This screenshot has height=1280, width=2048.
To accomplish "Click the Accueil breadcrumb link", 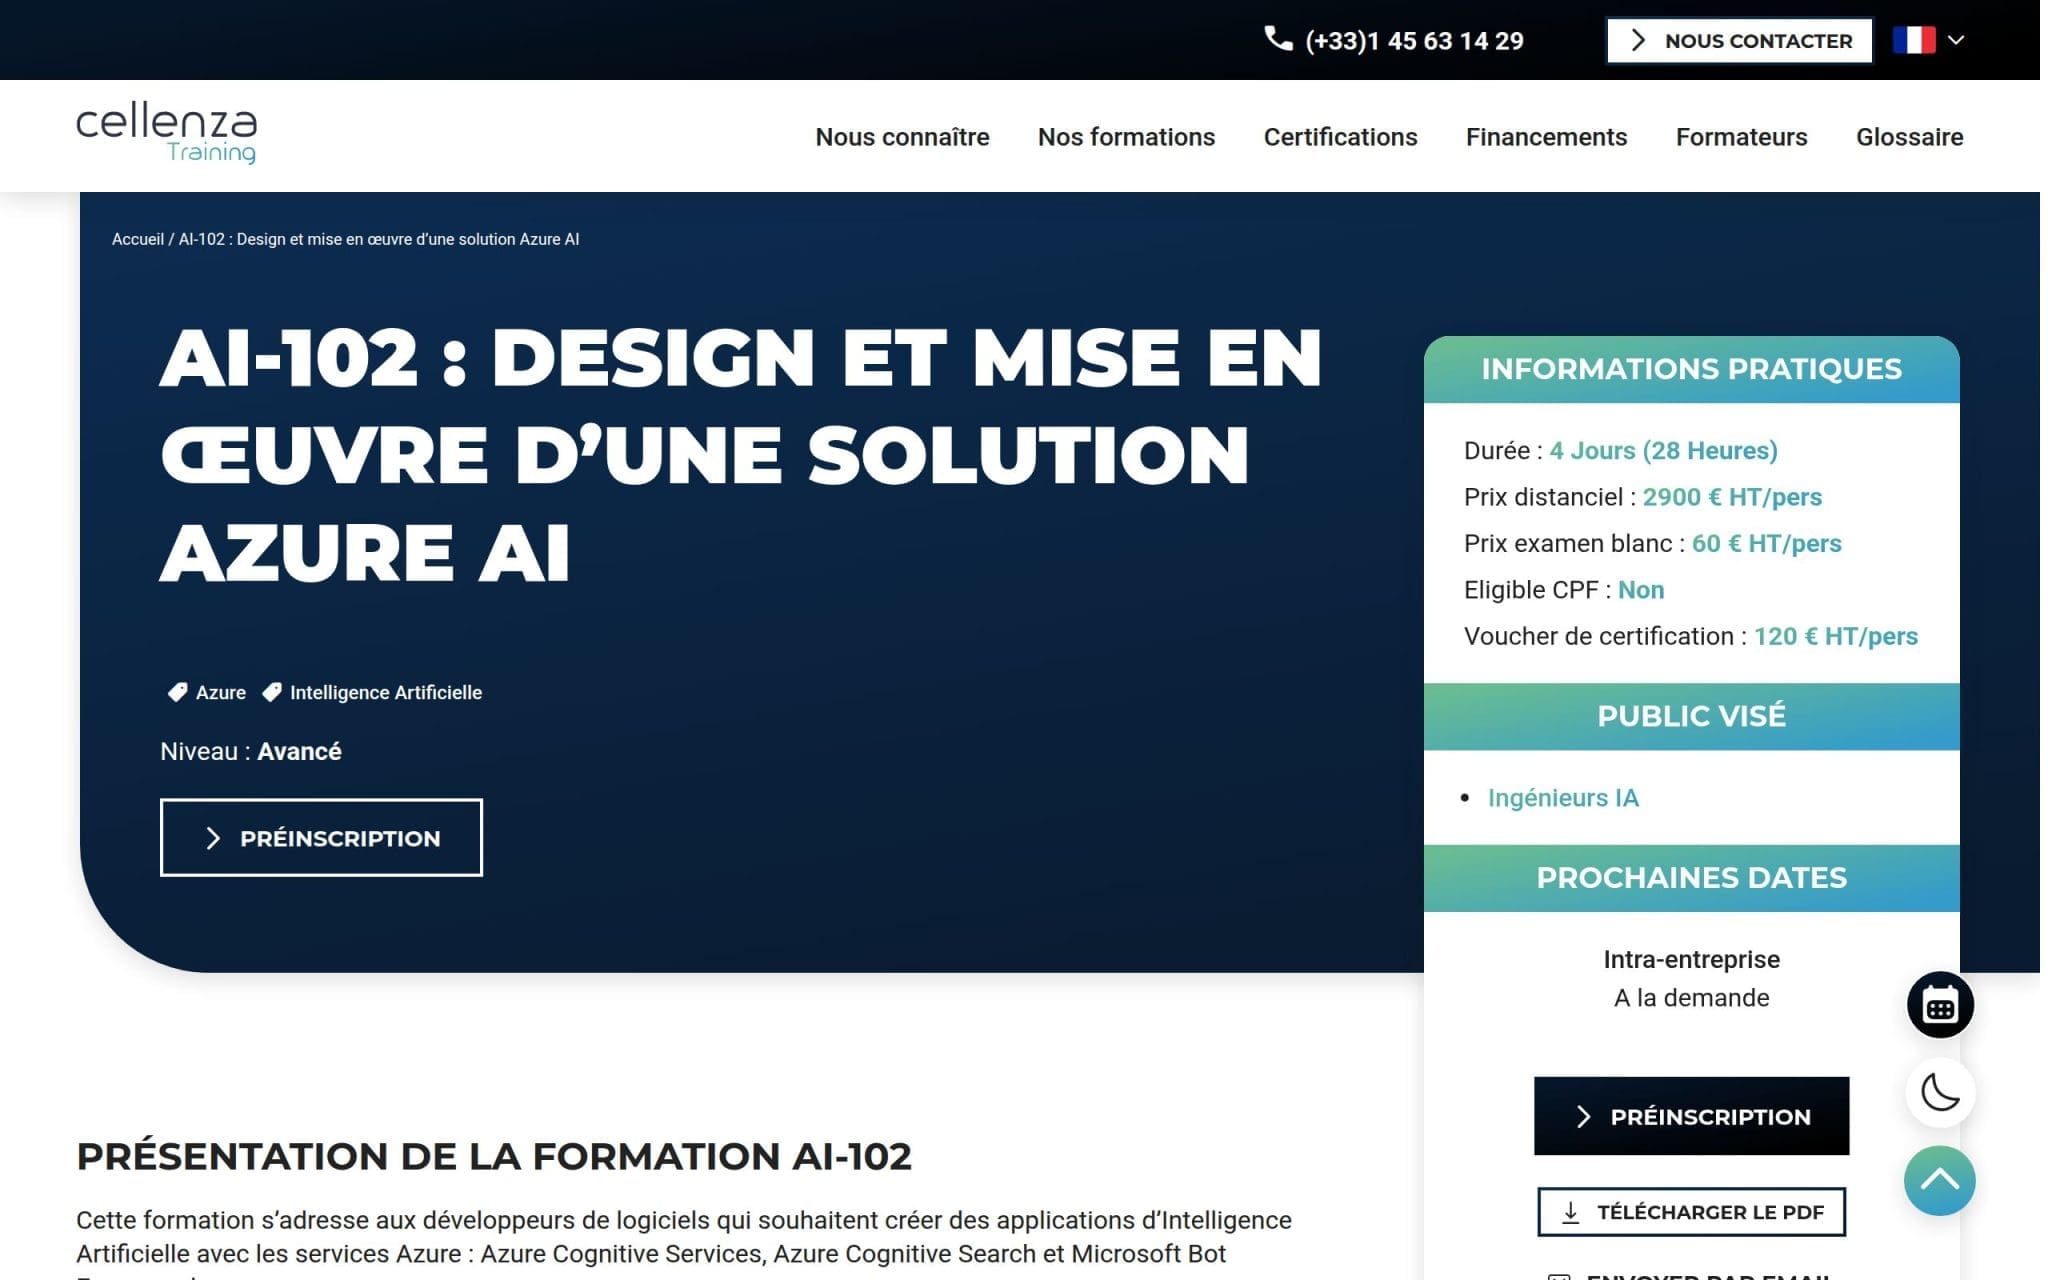I will (137, 239).
